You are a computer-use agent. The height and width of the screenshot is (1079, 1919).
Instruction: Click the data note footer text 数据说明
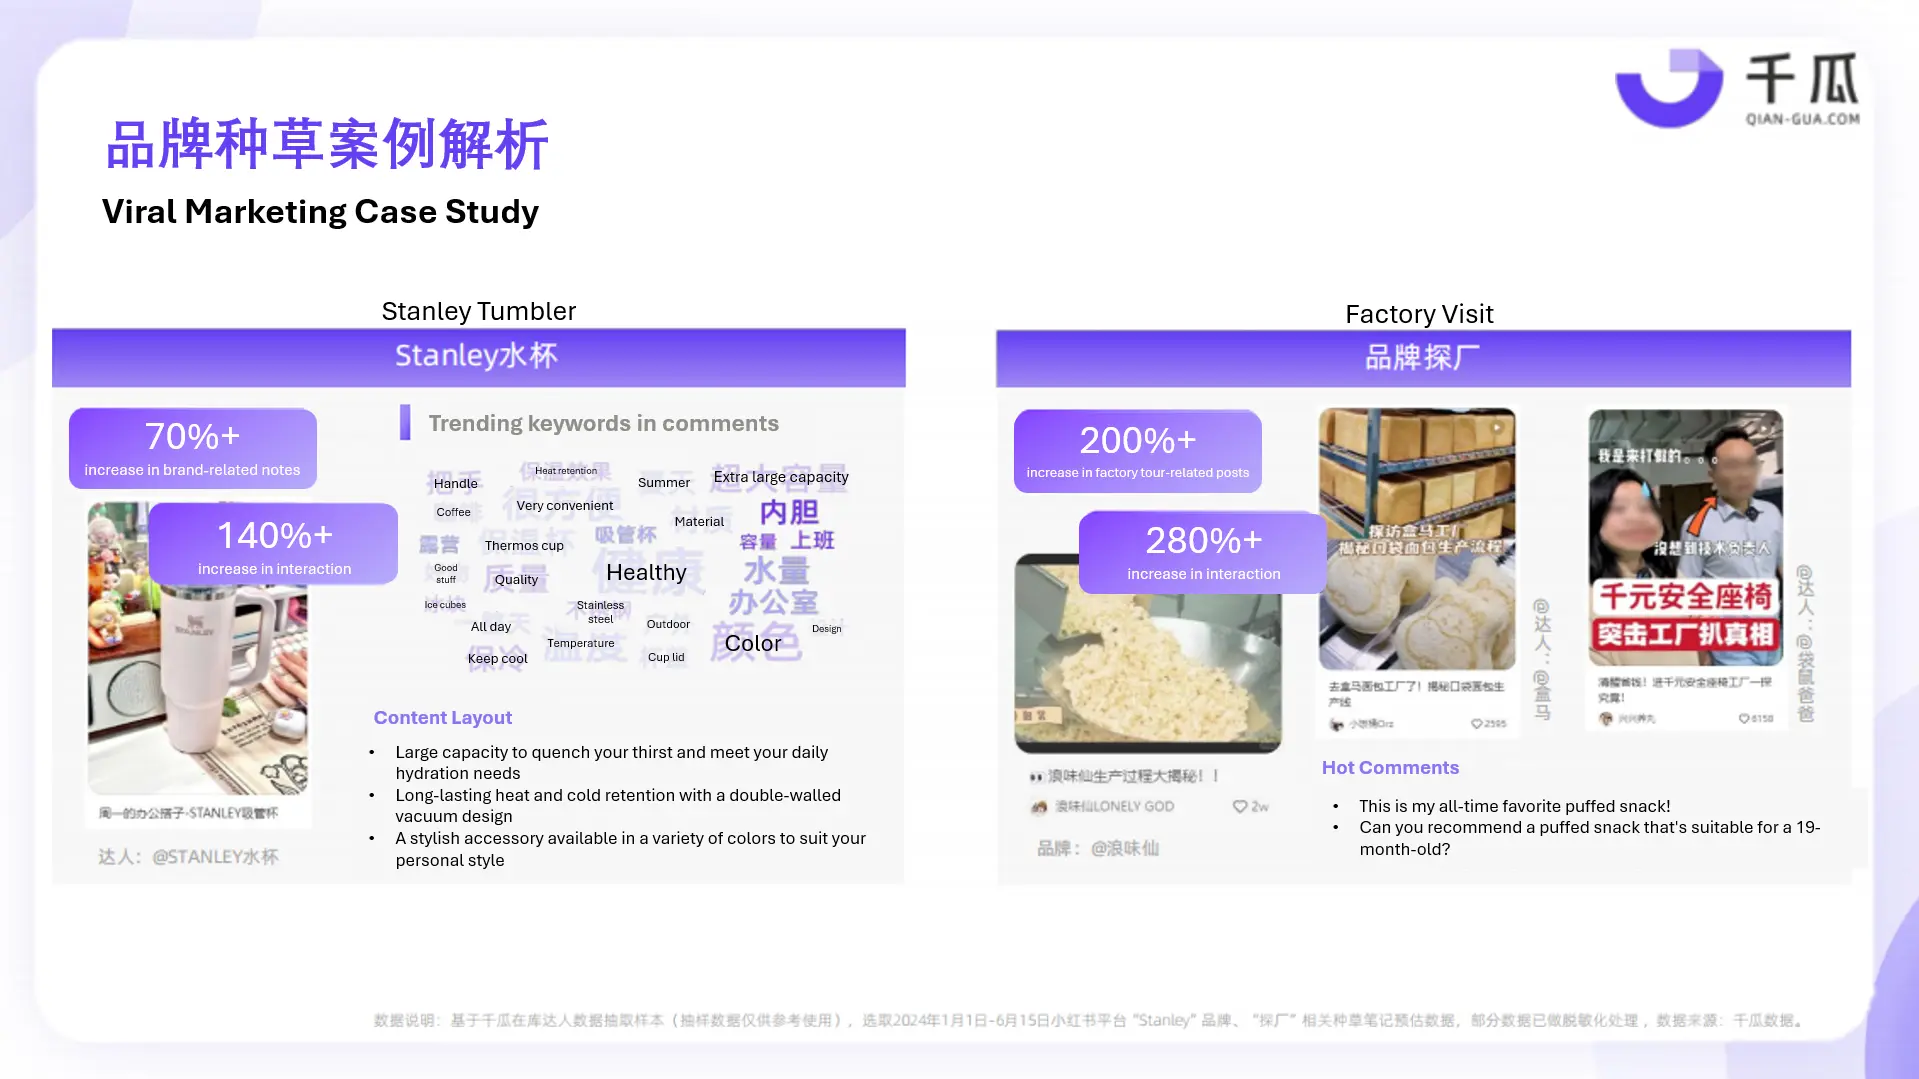[1090, 1021]
